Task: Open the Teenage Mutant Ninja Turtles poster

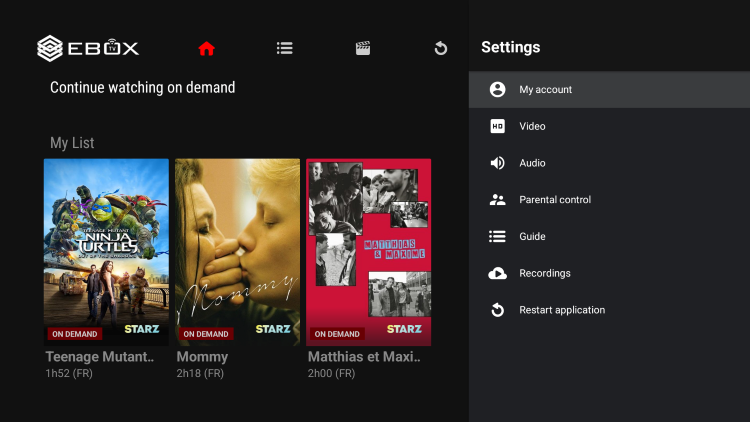Action: click(x=106, y=251)
